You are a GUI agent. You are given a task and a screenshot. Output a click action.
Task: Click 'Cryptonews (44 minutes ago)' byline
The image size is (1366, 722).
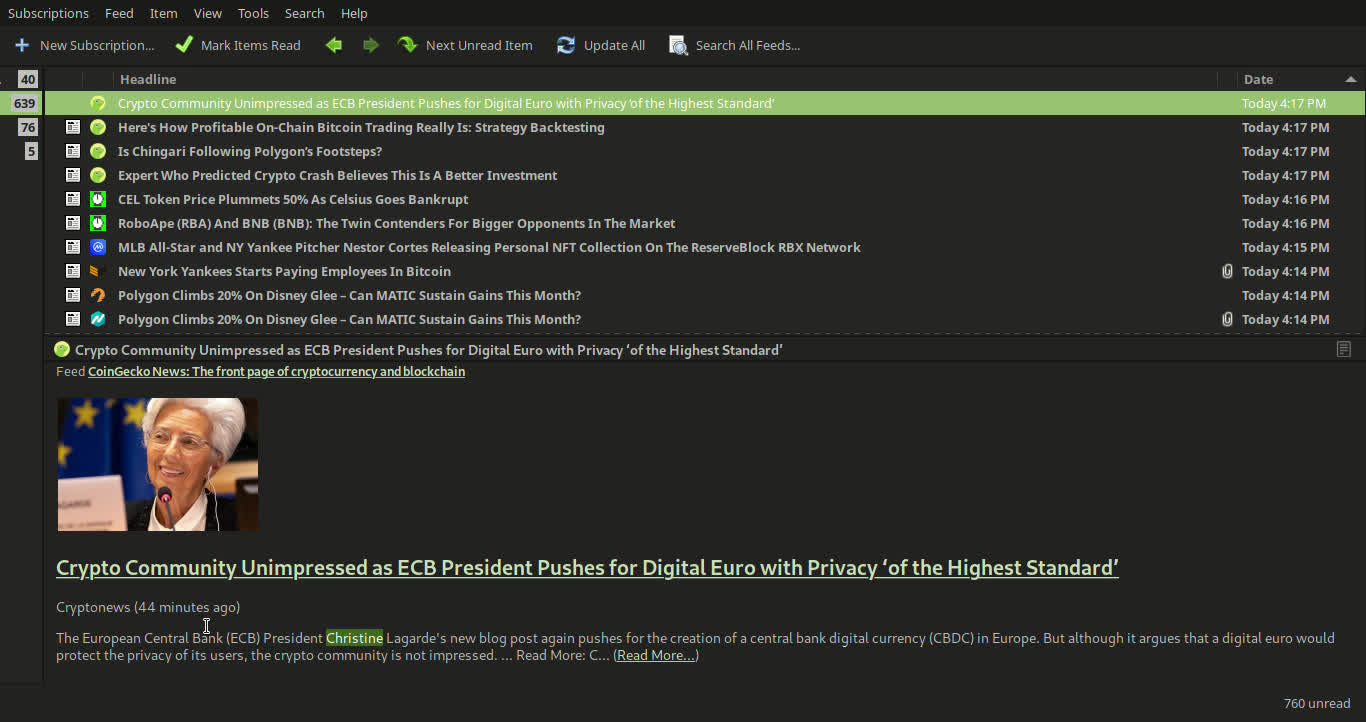[148, 606]
